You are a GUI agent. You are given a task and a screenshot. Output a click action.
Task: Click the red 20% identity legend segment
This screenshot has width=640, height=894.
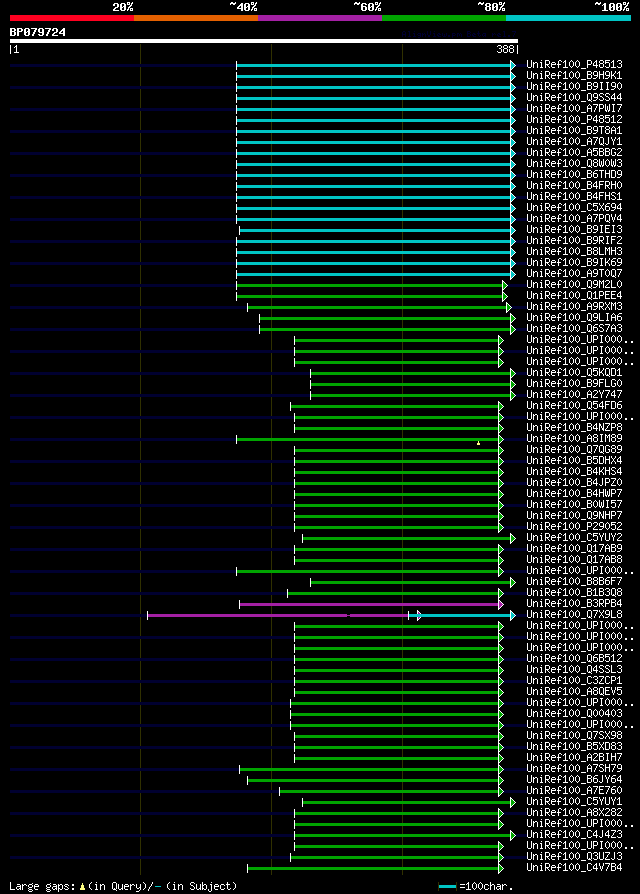[72, 18]
